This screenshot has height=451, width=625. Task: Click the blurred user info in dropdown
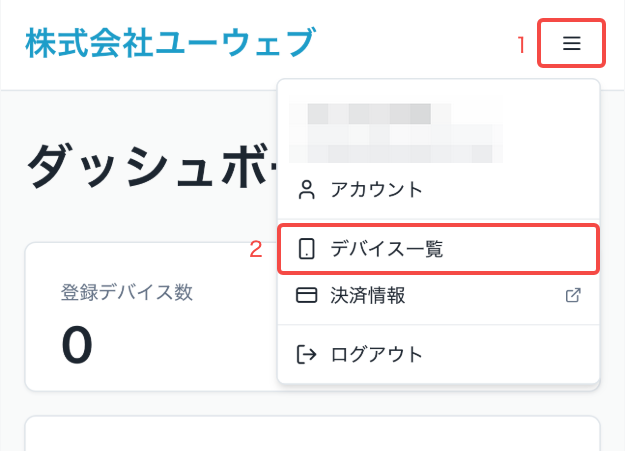click(395, 132)
